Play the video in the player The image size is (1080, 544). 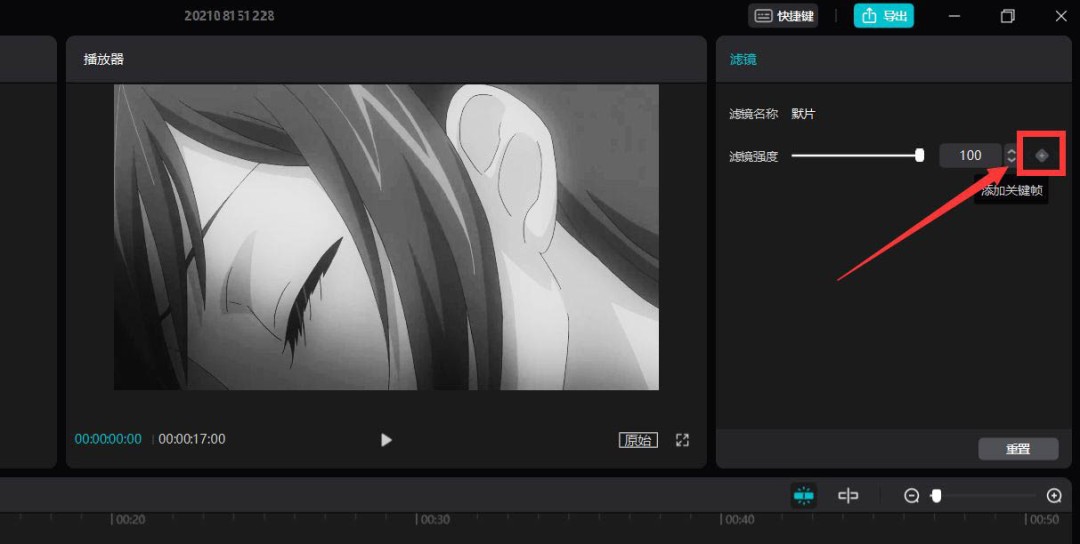(386, 439)
